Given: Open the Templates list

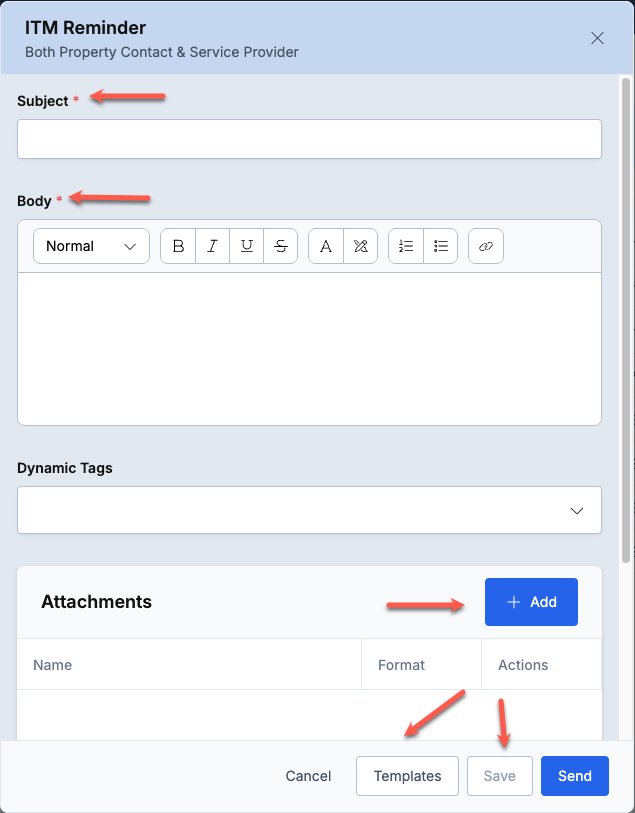Looking at the screenshot, I should coord(407,776).
